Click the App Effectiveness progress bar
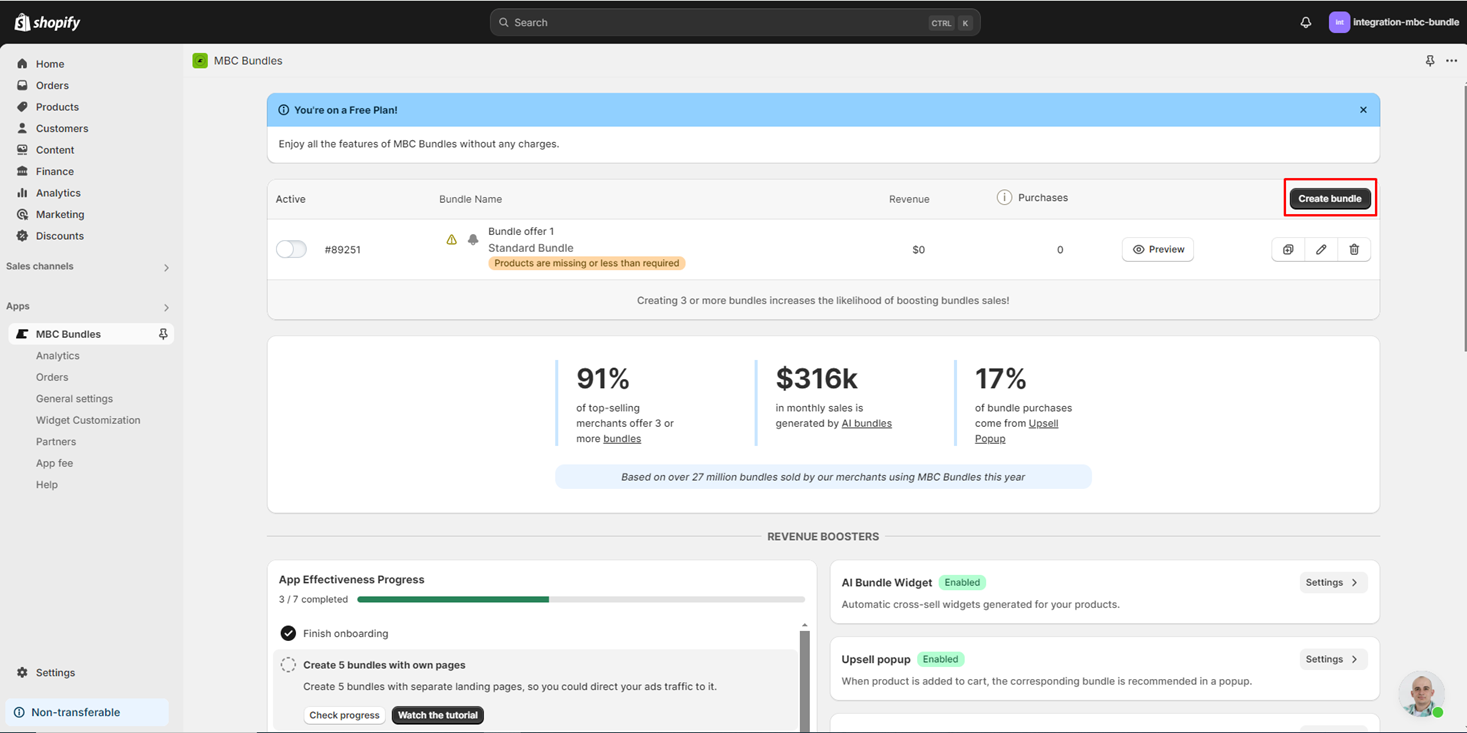 [x=580, y=600]
